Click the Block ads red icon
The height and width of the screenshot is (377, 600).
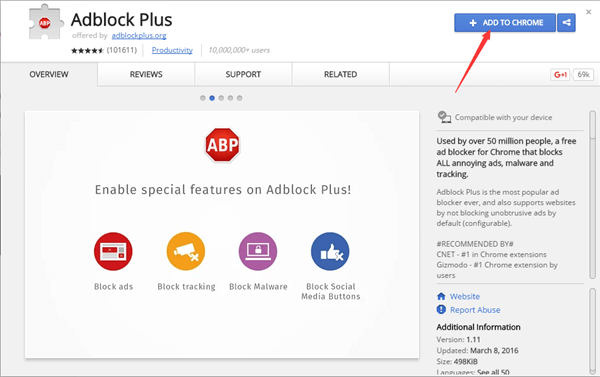click(113, 251)
